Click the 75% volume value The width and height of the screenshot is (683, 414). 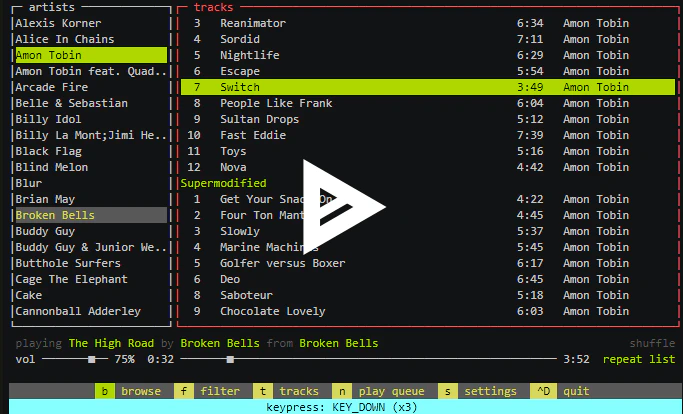click(x=125, y=360)
